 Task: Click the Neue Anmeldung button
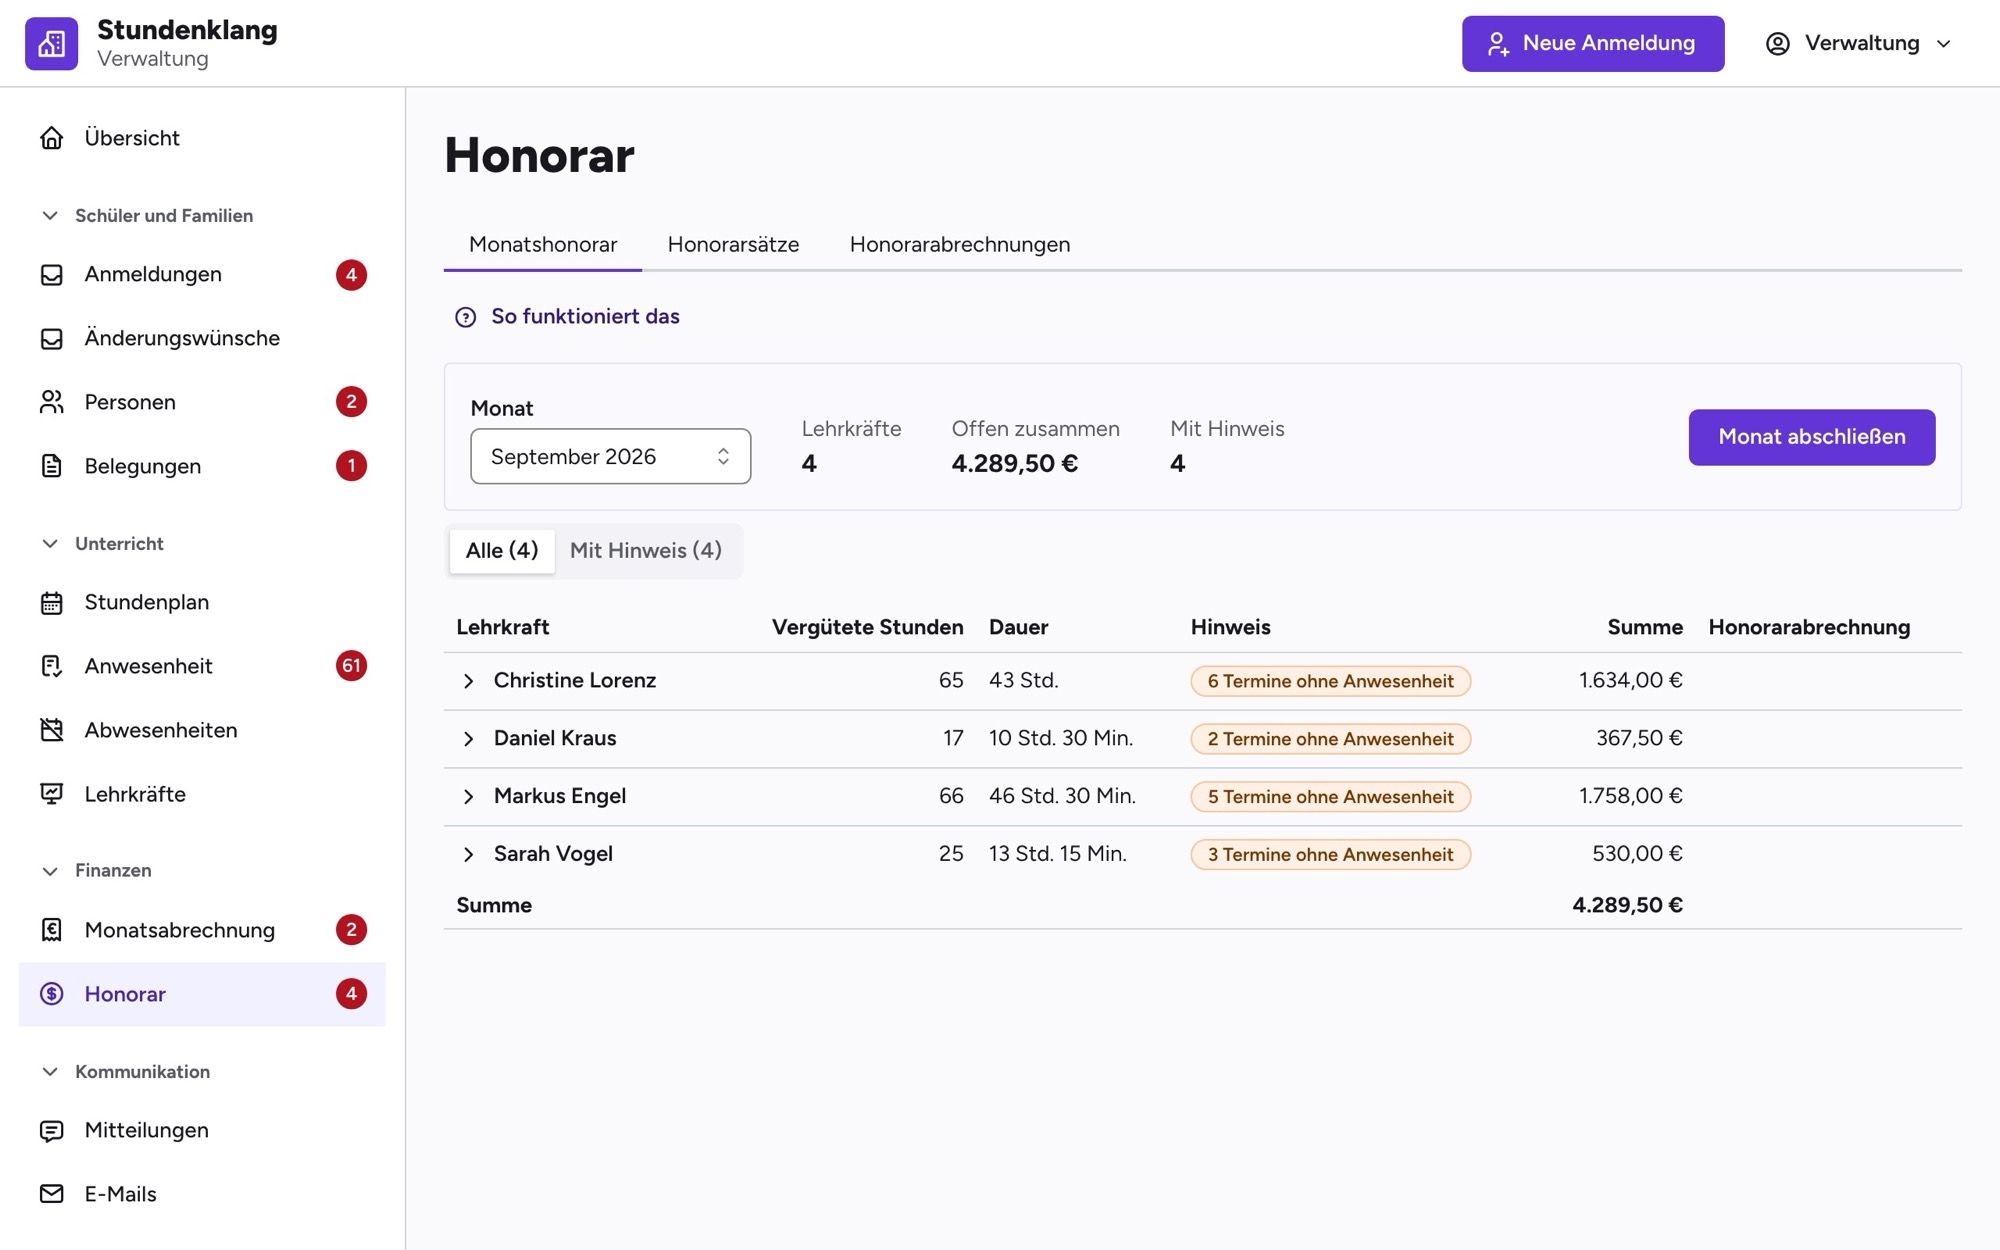(x=1592, y=44)
